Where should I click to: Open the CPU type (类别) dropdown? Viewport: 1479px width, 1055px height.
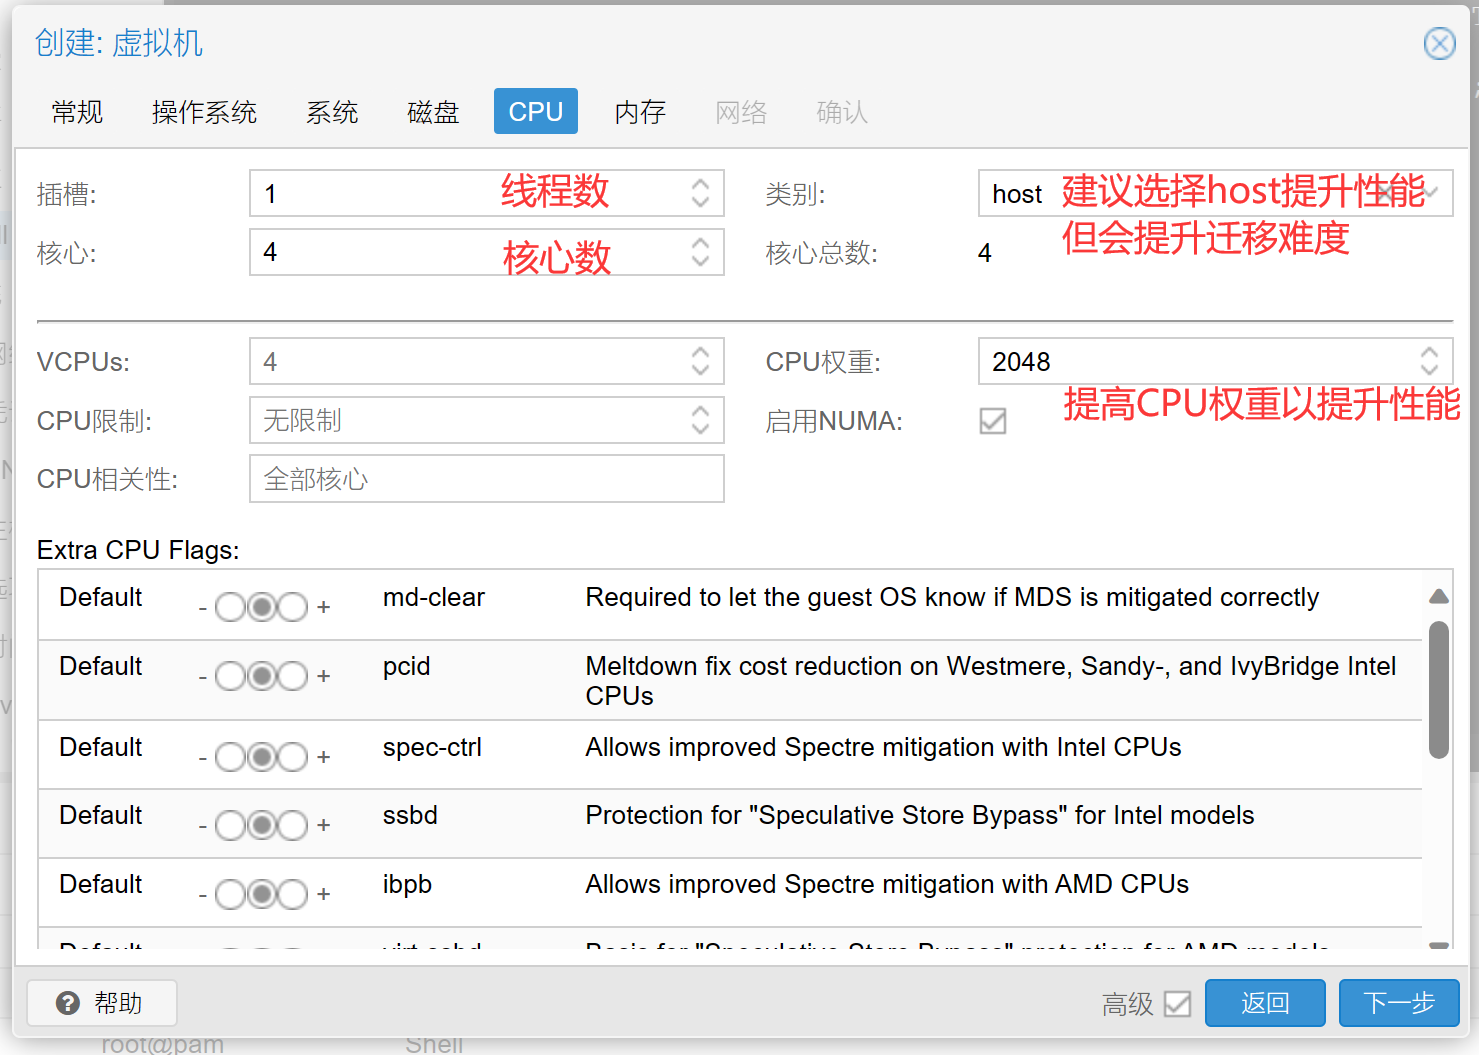pyautogui.click(x=1431, y=193)
